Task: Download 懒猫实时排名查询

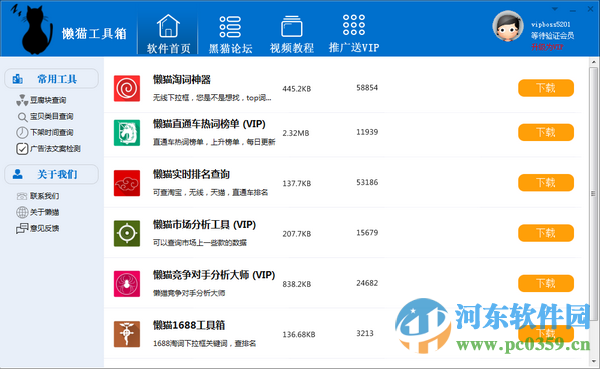Action: tap(546, 183)
